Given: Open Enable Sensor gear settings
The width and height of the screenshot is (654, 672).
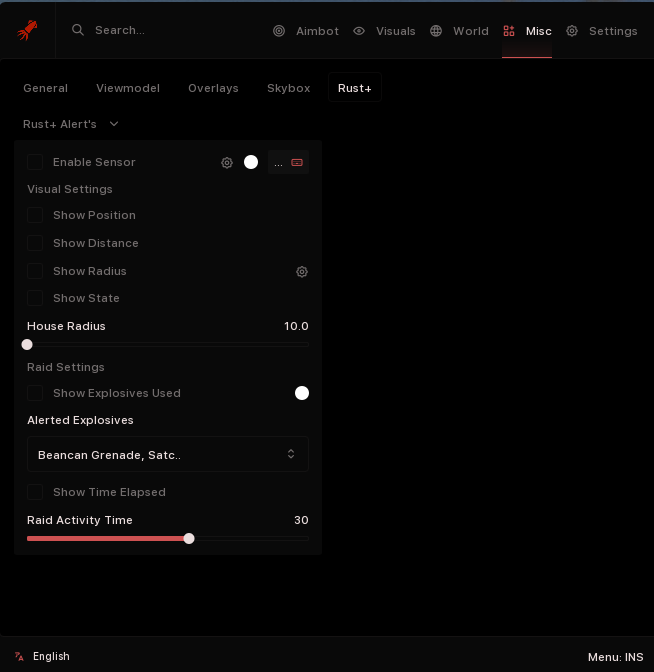Looking at the screenshot, I should click(227, 162).
